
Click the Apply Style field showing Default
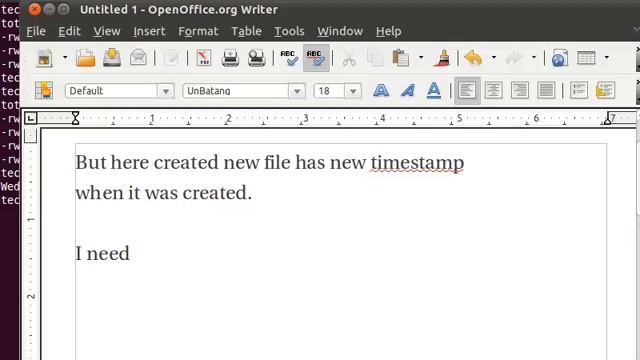[x=111, y=91]
